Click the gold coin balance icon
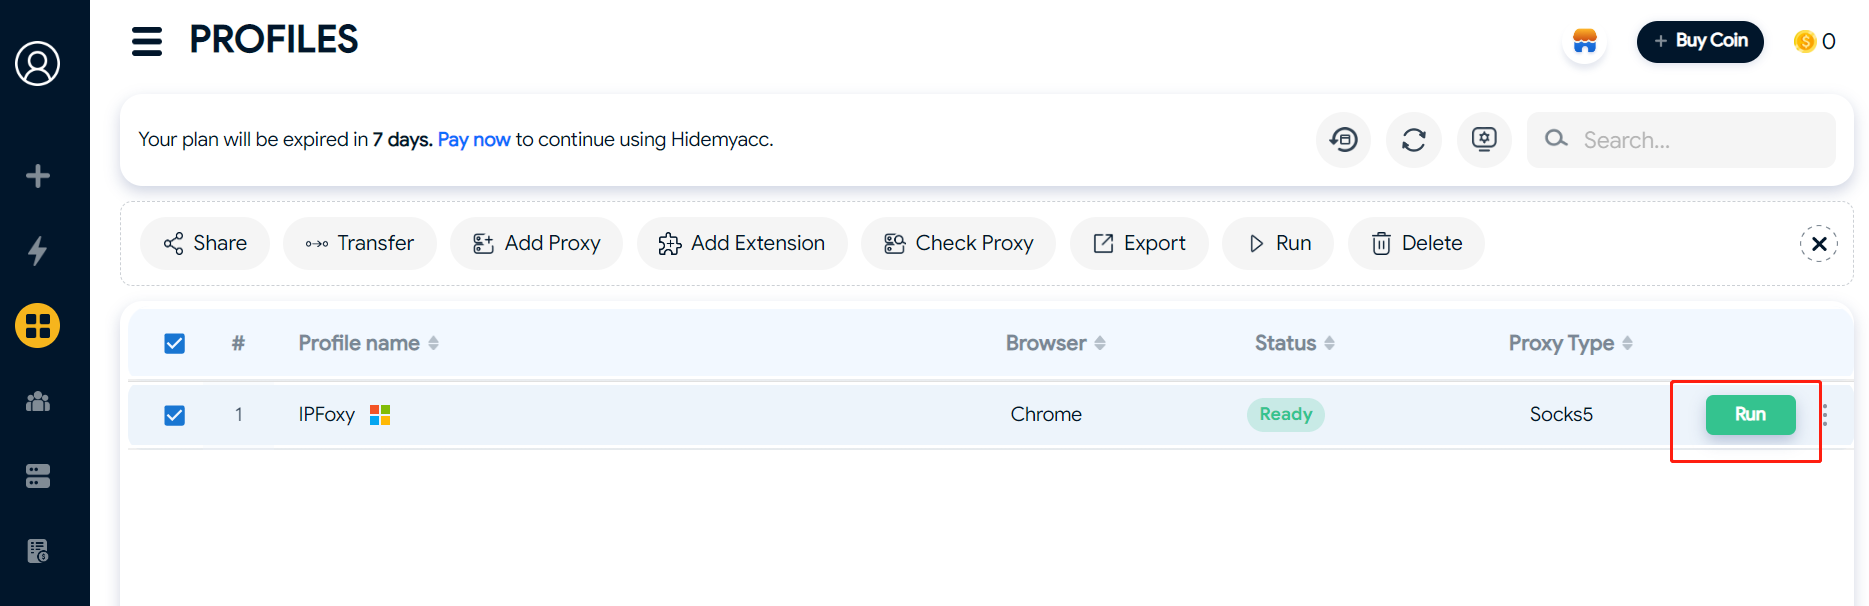Screen dimensions: 1869x606 tap(1805, 41)
